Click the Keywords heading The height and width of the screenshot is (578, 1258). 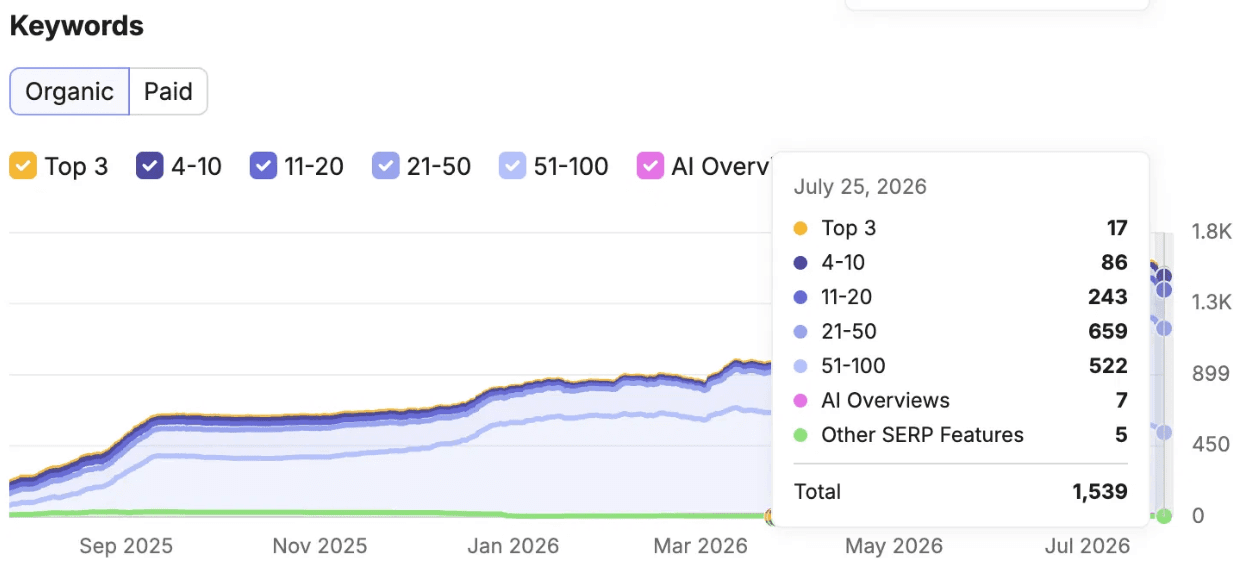point(77,26)
